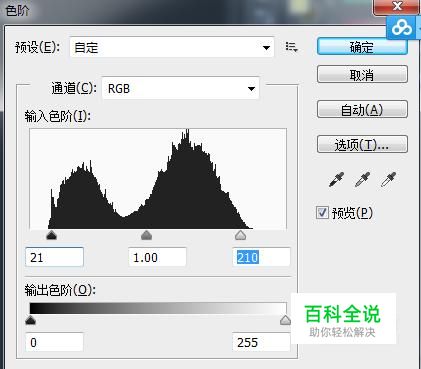Click the 取消 button
The width and height of the screenshot is (421, 369).
click(362, 74)
